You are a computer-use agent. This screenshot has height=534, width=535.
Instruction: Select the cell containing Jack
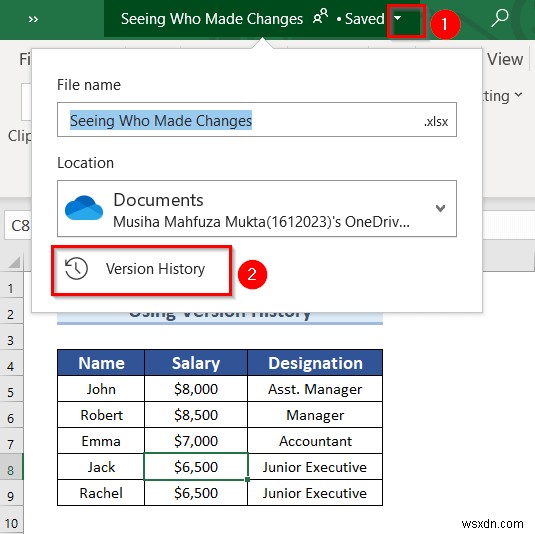[x=101, y=467]
